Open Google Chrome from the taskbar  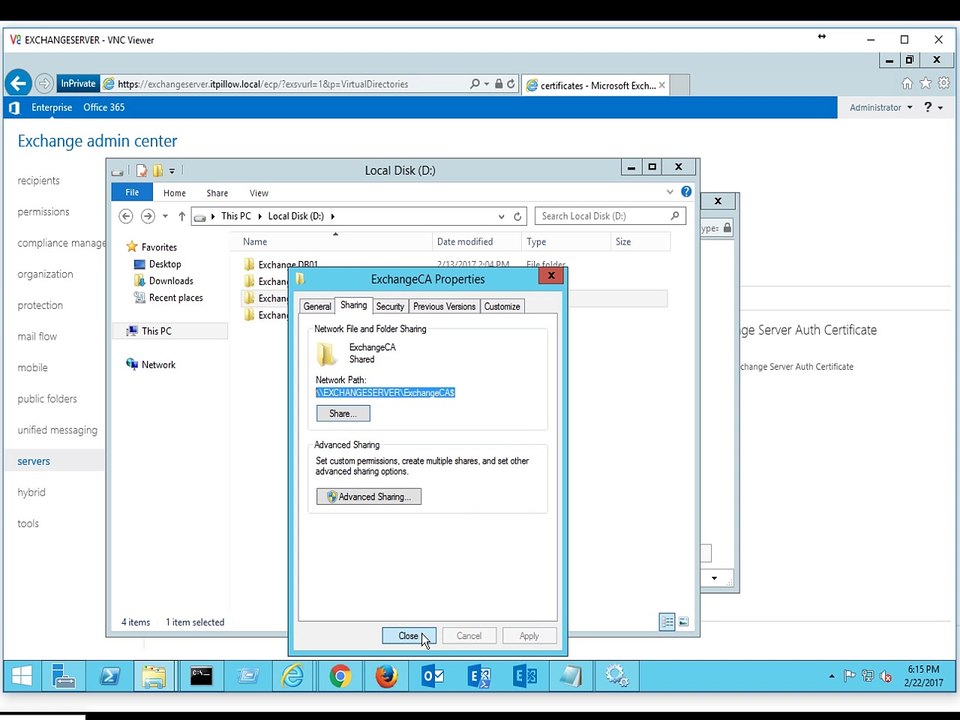pyautogui.click(x=340, y=676)
